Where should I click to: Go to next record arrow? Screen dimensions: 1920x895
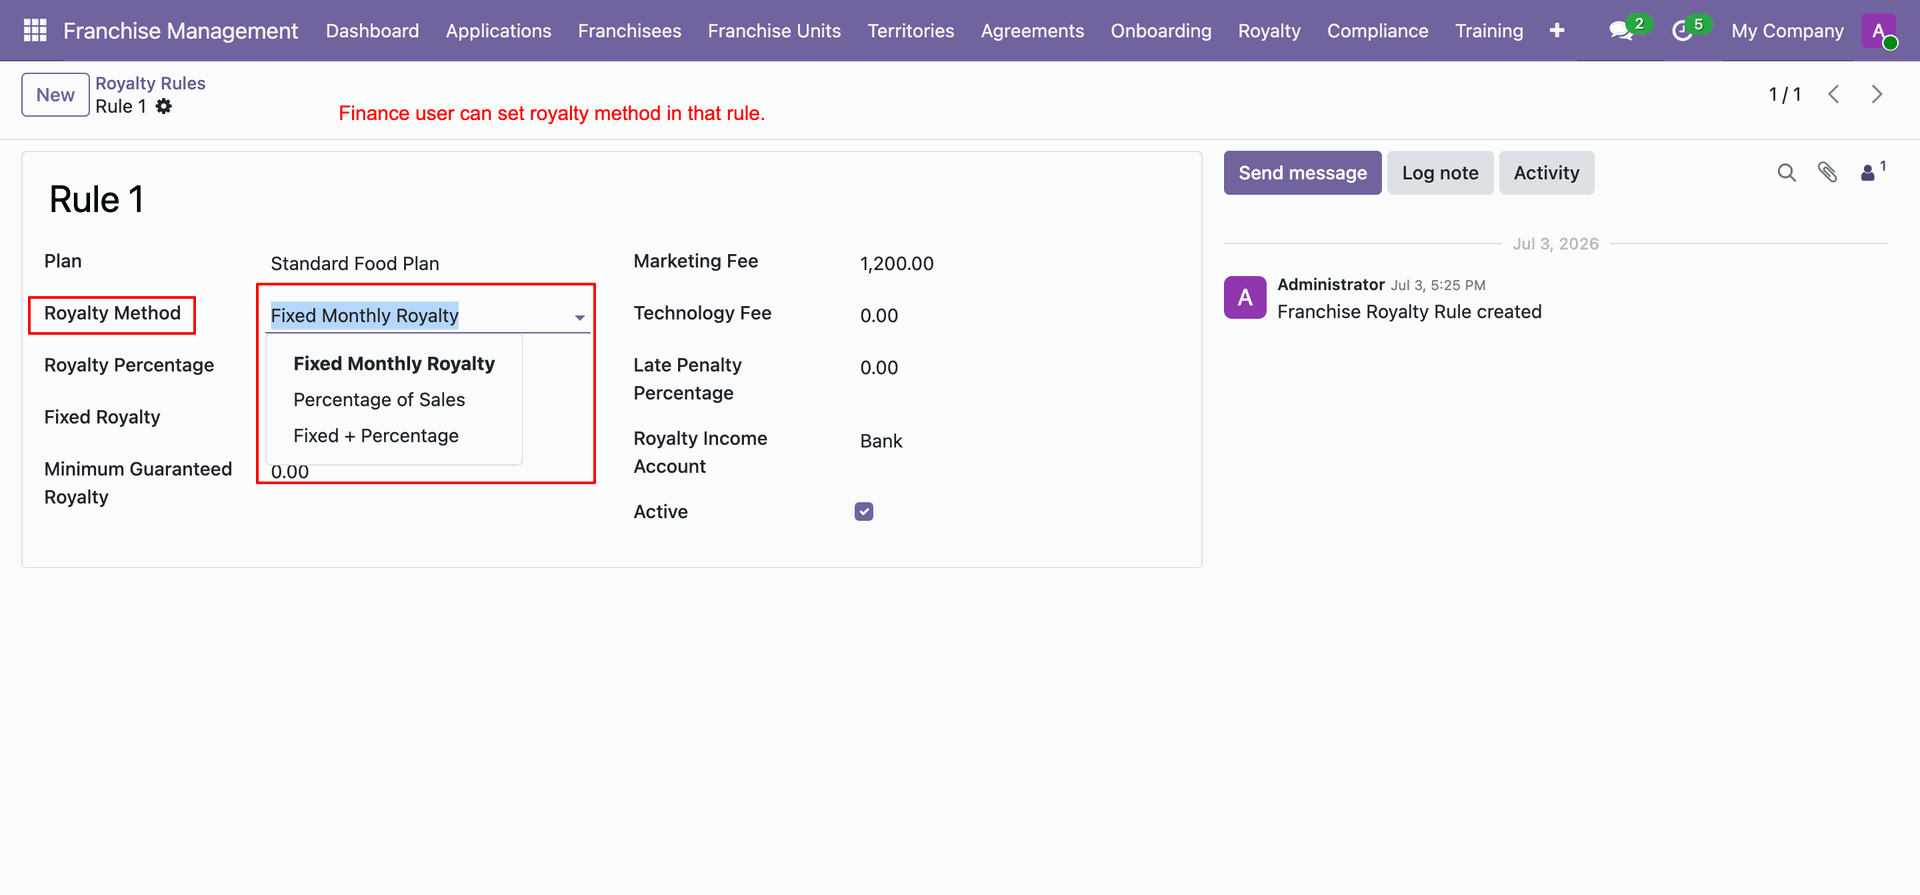click(1877, 94)
